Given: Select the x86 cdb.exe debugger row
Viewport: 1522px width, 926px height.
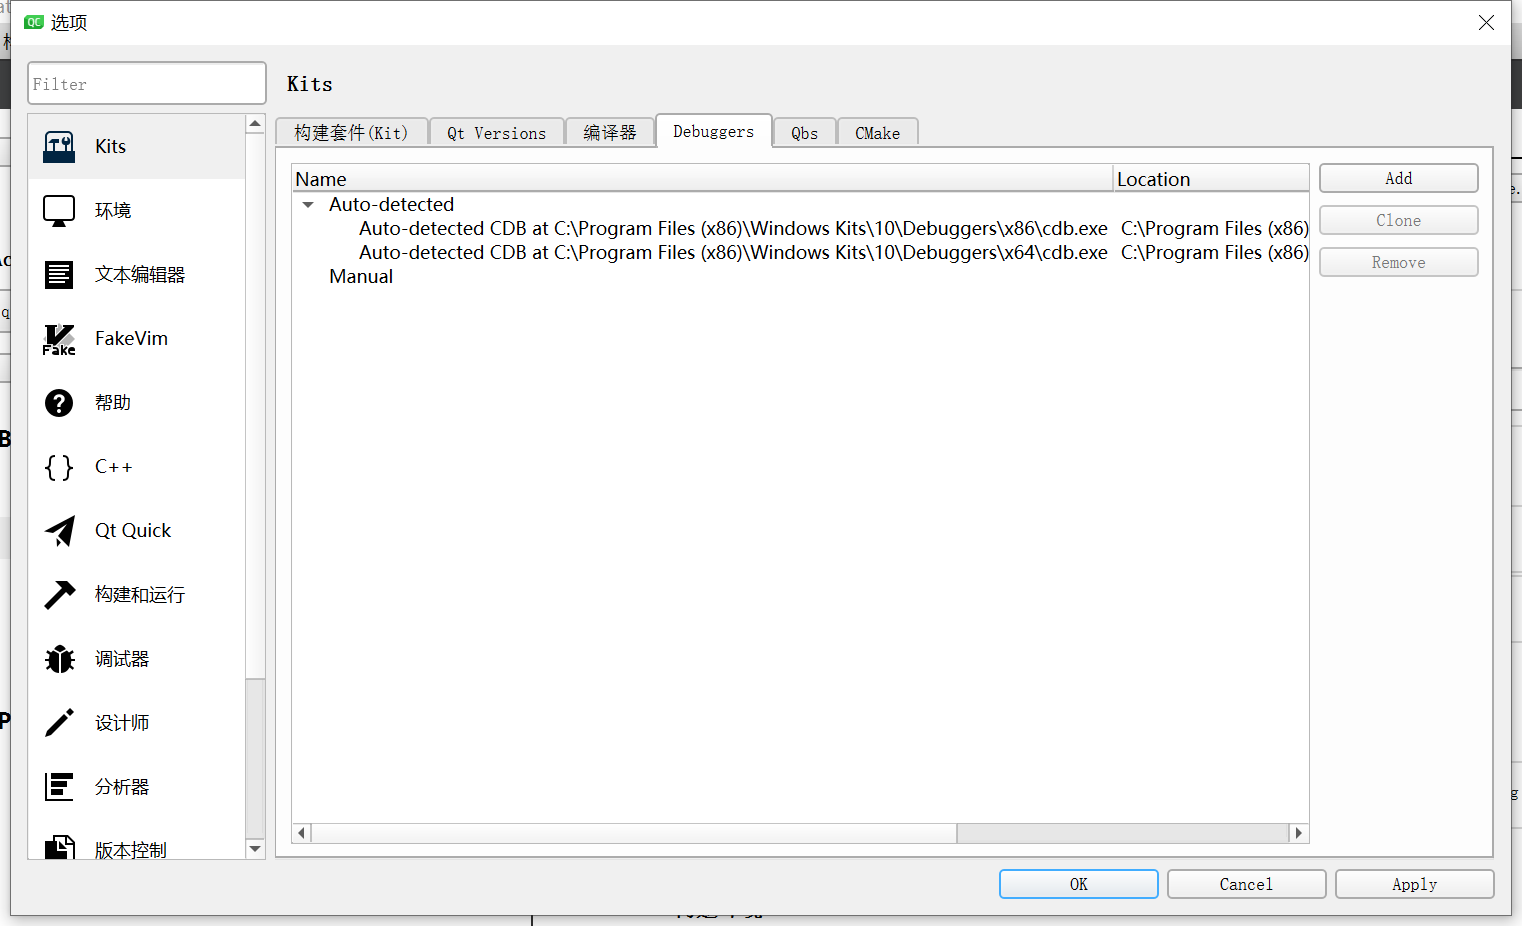Looking at the screenshot, I should [800, 229].
